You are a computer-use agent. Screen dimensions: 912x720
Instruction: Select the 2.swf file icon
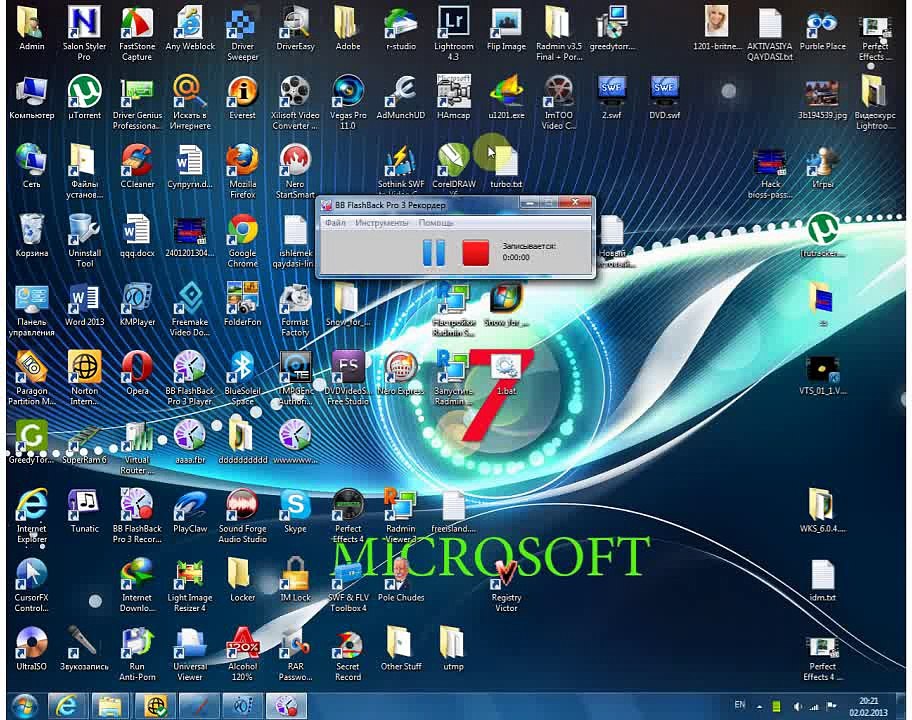pyautogui.click(x=611, y=97)
